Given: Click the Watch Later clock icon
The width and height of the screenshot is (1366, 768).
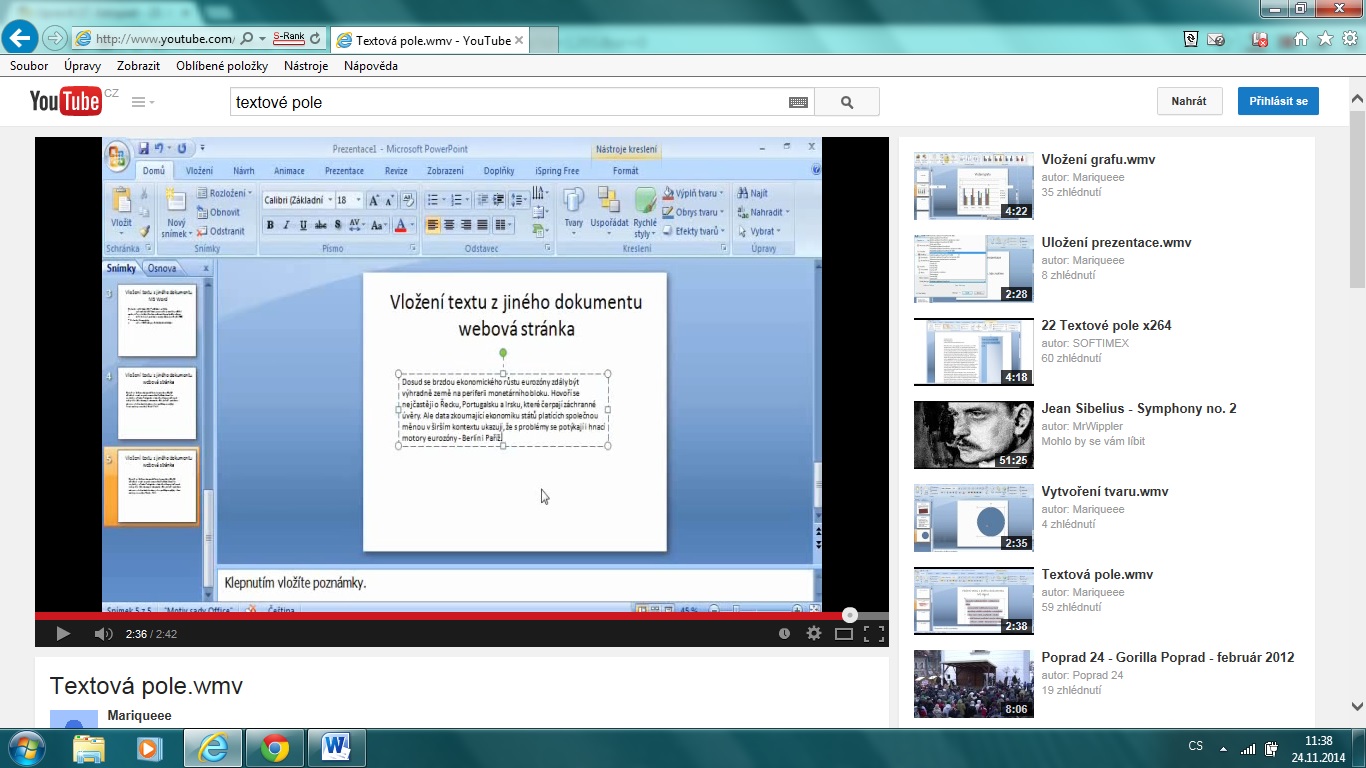Looking at the screenshot, I should click(784, 633).
